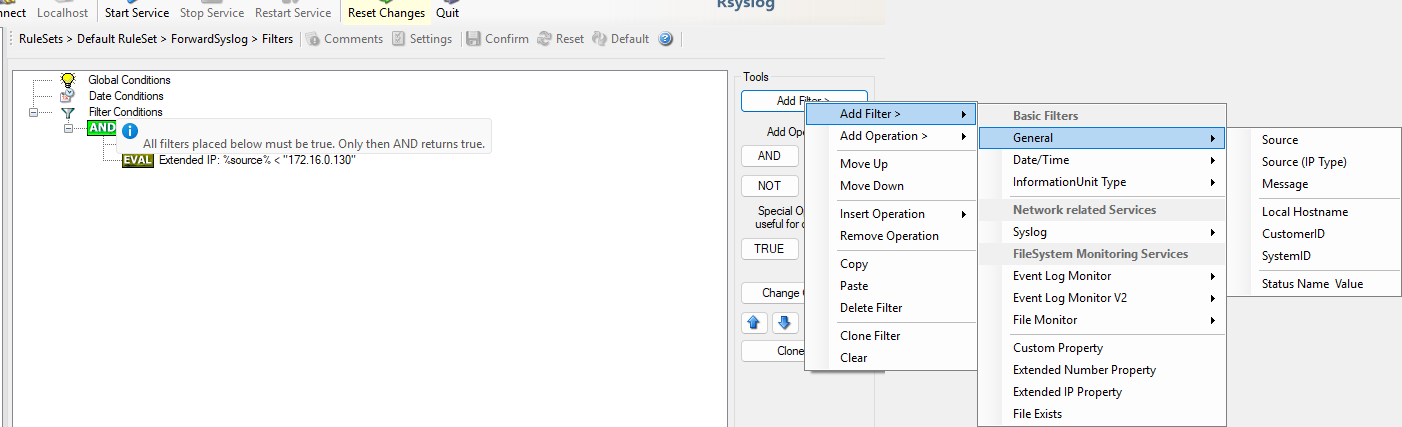Expand the Insert Operation submenu
1402x427 pixels.
pyautogui.click(x=891, y=214)
